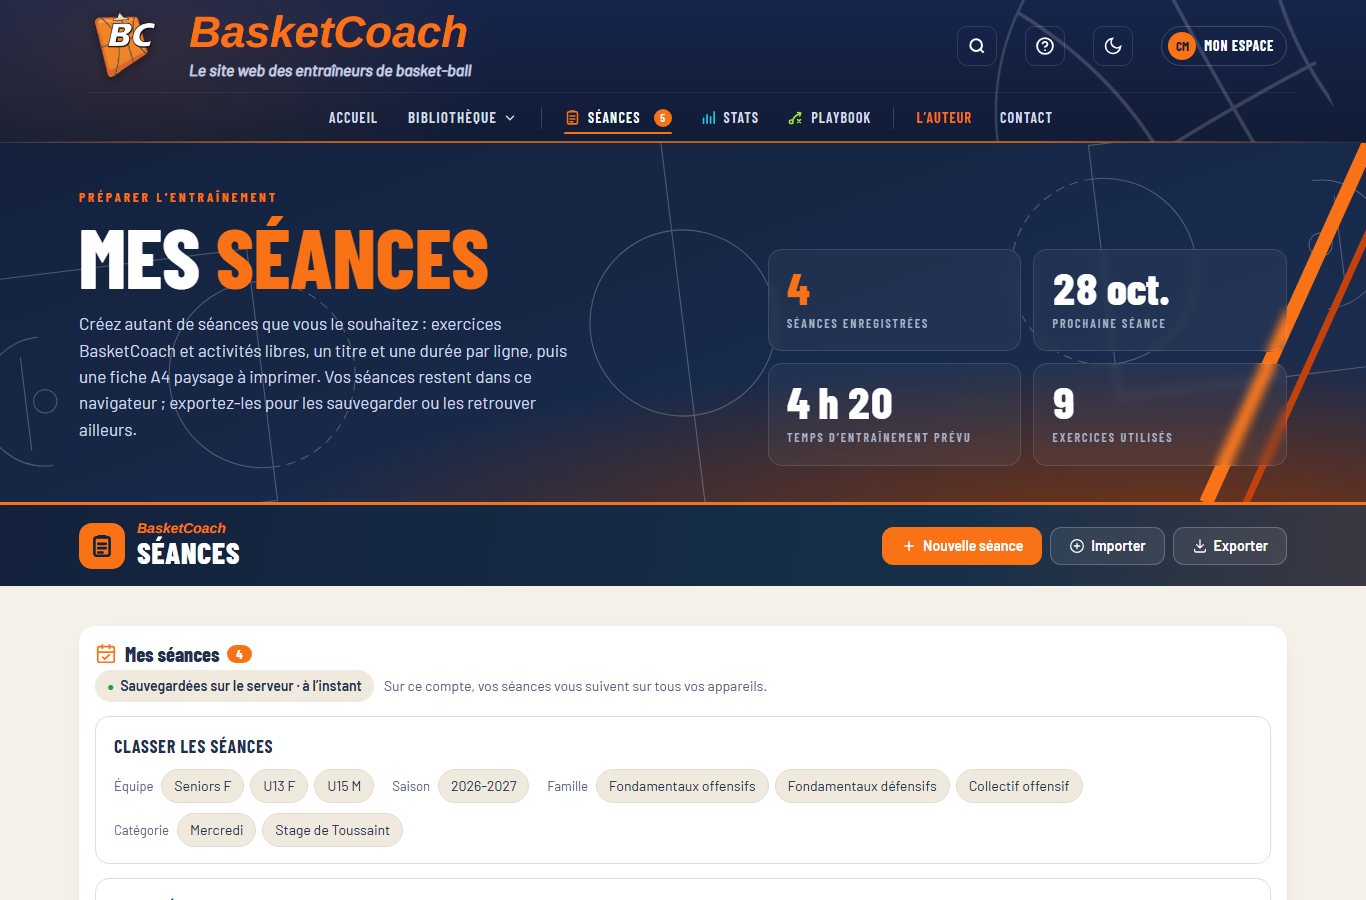1366x900 pixels.
Task: Toggle the Mercredi category filter
Action: 217,830
